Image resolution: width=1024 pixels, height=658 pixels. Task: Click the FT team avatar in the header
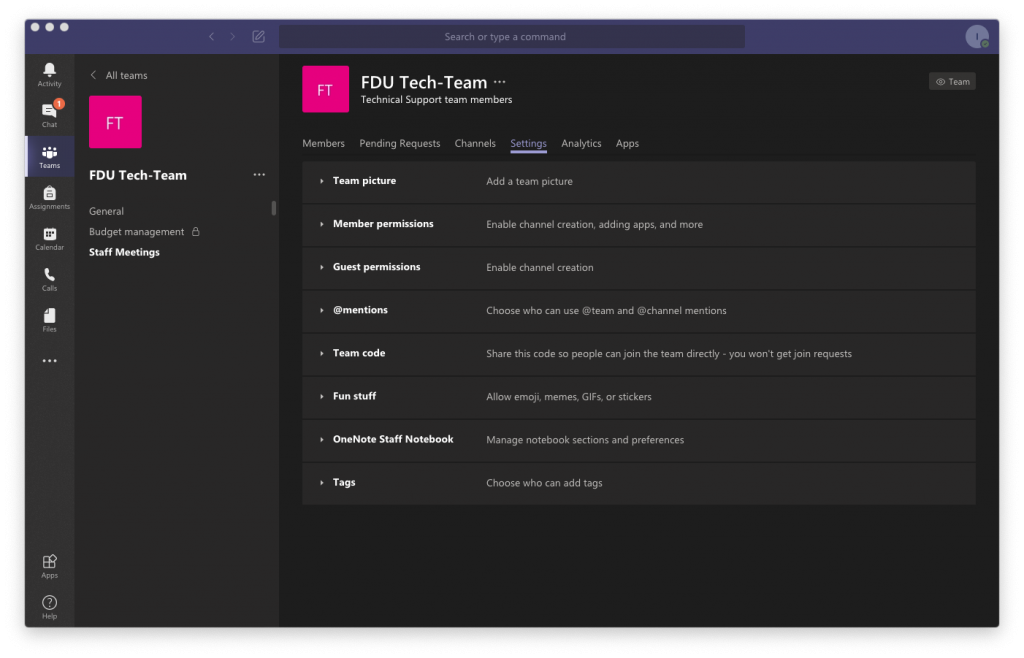(x=325, y=89)
